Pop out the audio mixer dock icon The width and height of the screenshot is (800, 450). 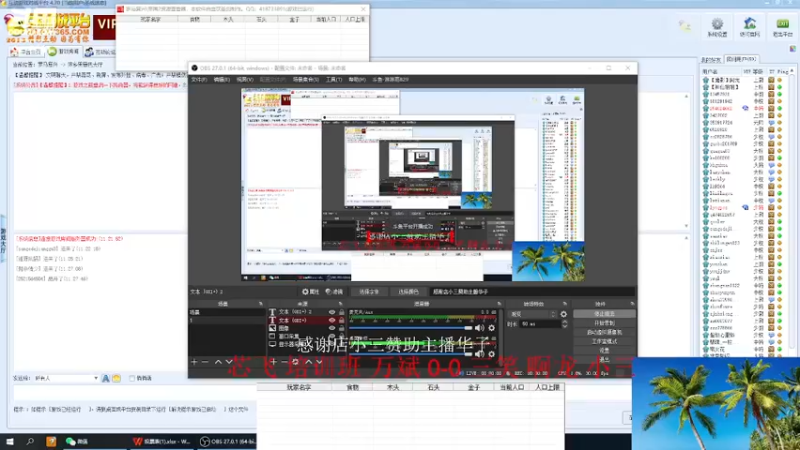coord(499,304)
